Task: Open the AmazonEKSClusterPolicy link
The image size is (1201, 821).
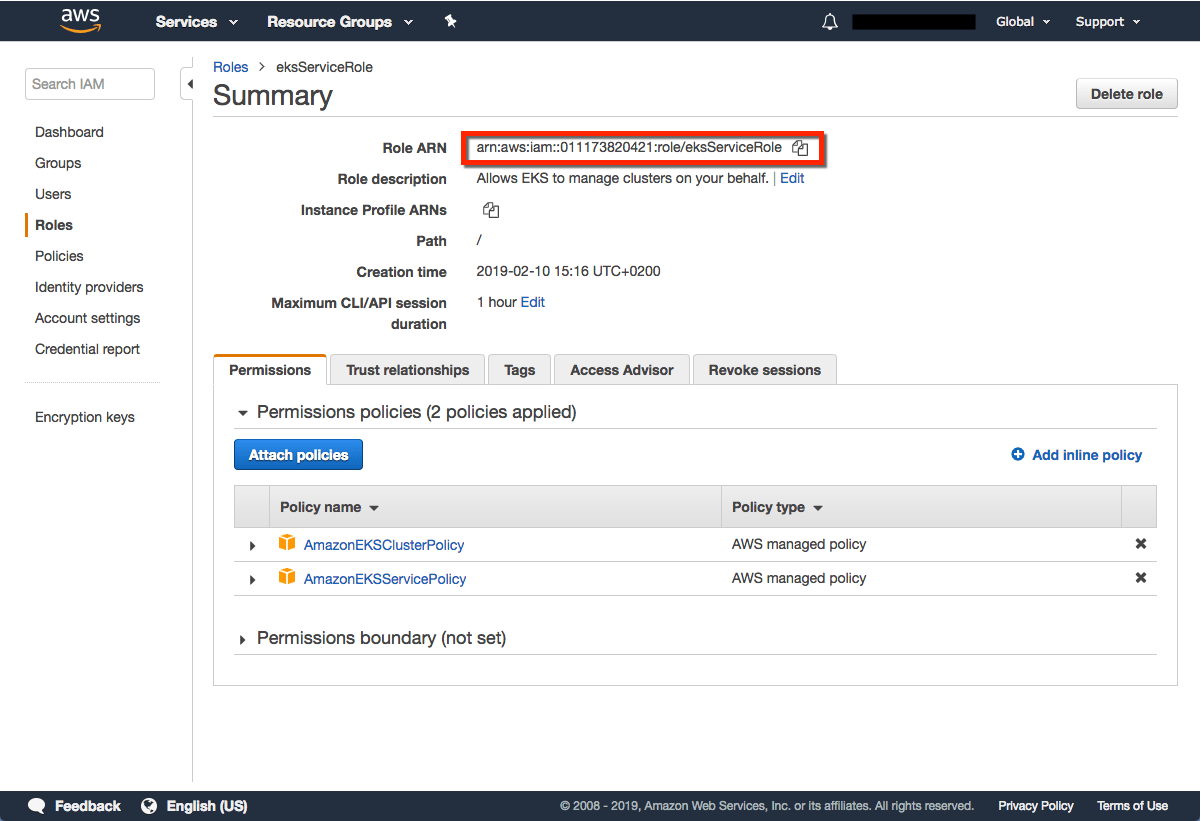Action: click(x=384, y=545)
